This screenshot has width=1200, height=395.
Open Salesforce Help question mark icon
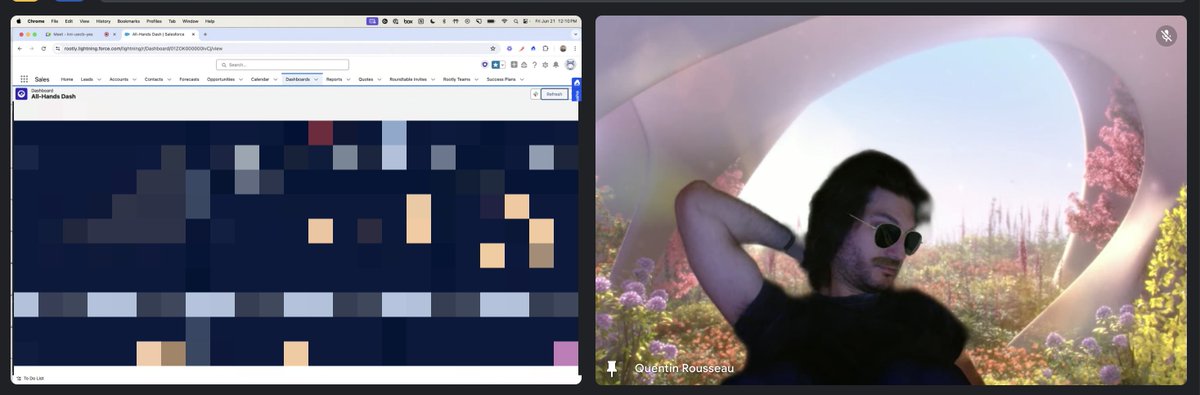(x=535, y=65)
